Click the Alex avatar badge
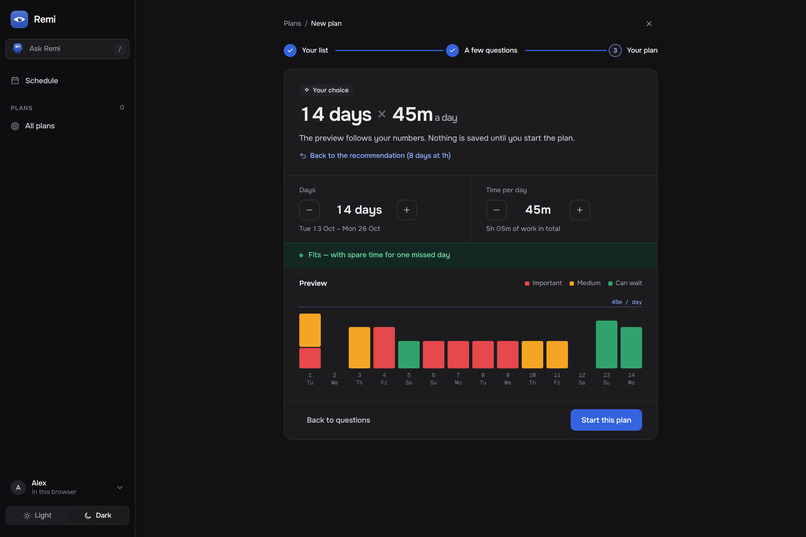This screenshot has height=537, width=806. [x=18, y=488]
